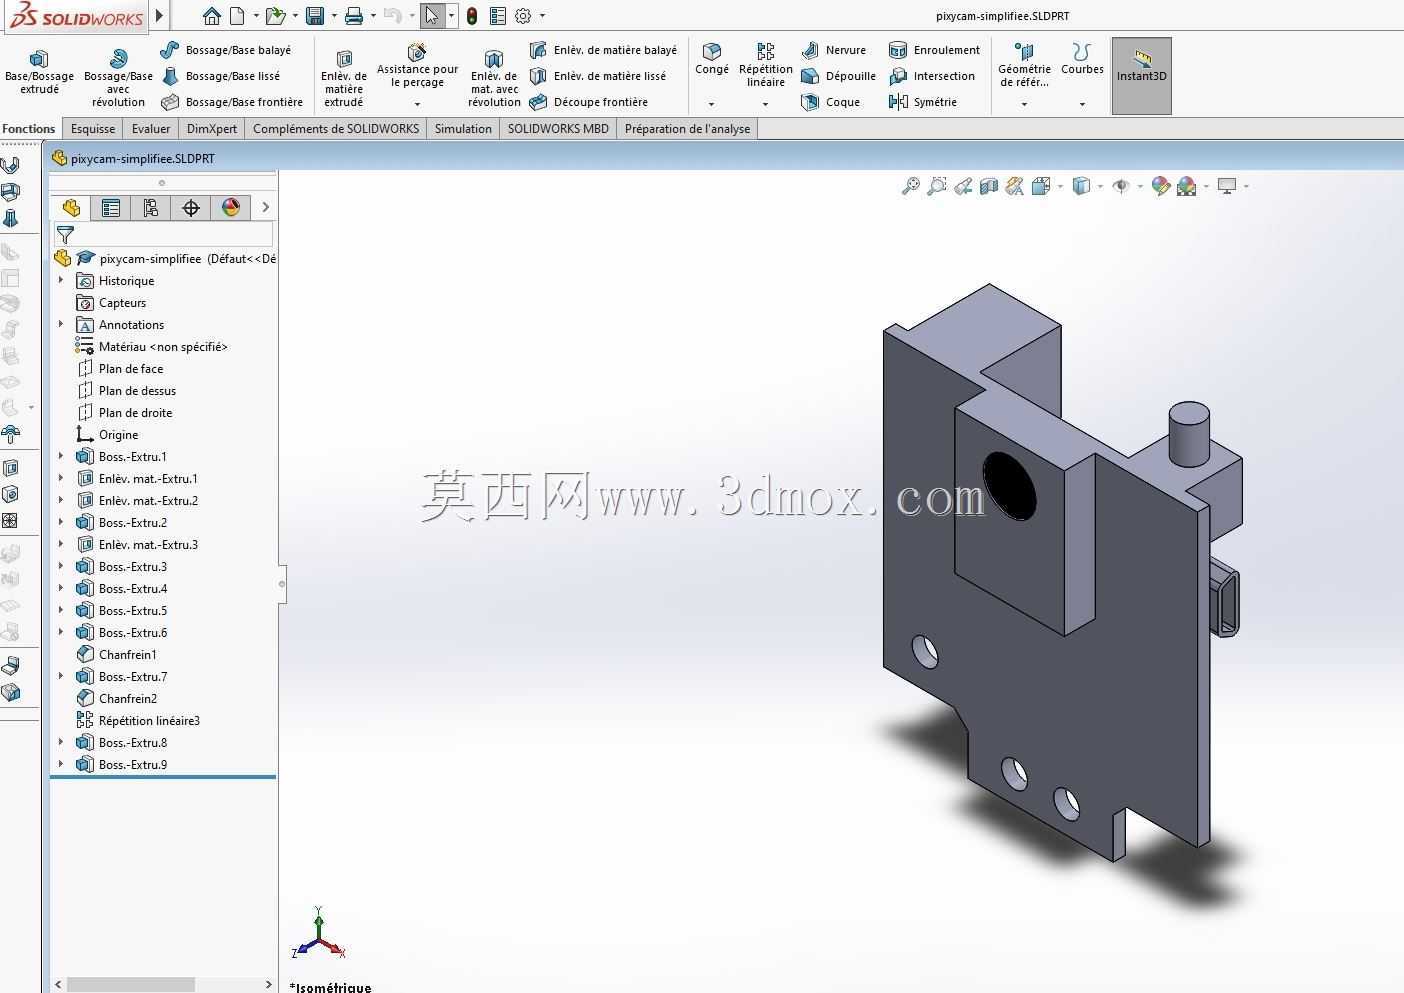Show more manager tabs arrow
Viewport: 1404px width, 993px height.
point(265,207)
